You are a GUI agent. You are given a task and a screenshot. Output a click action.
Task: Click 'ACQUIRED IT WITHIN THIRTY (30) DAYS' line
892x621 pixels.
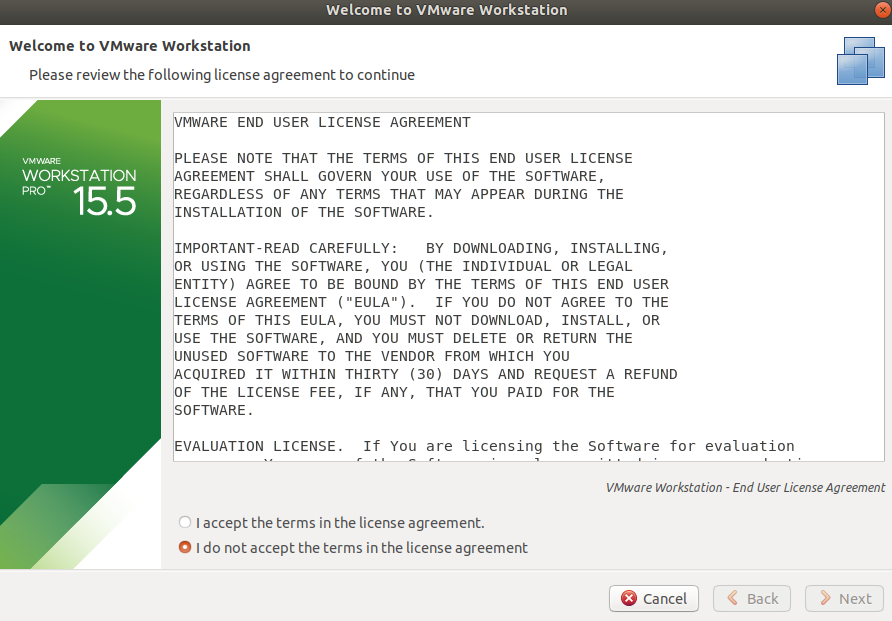(426, 374)
